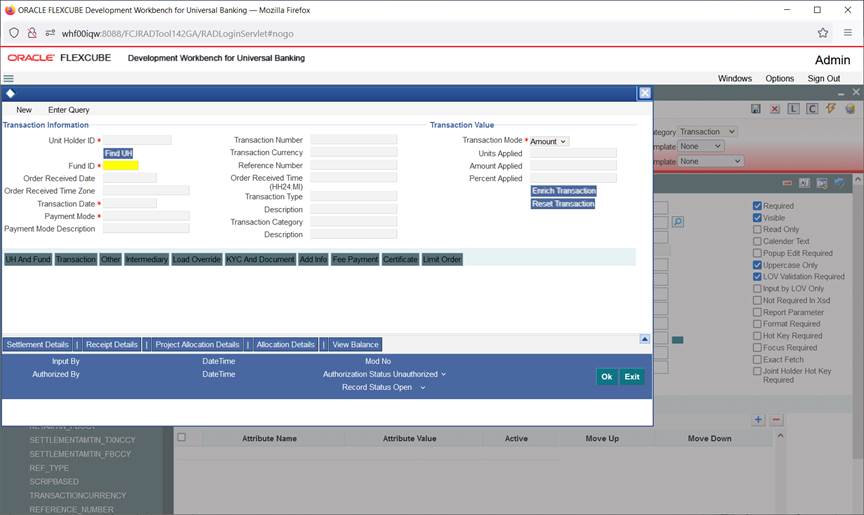The image size is (864, 515).
Task: Click the Reset Transaction button
Action: tap(563, 204)
